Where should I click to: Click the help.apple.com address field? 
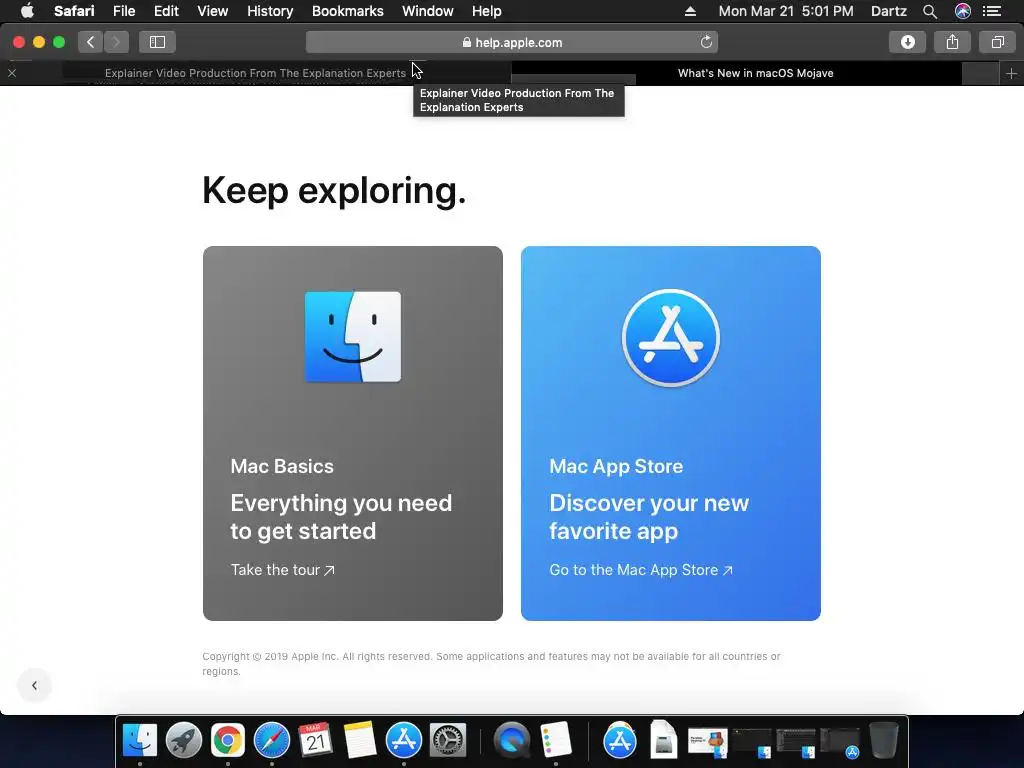point(512,42)
